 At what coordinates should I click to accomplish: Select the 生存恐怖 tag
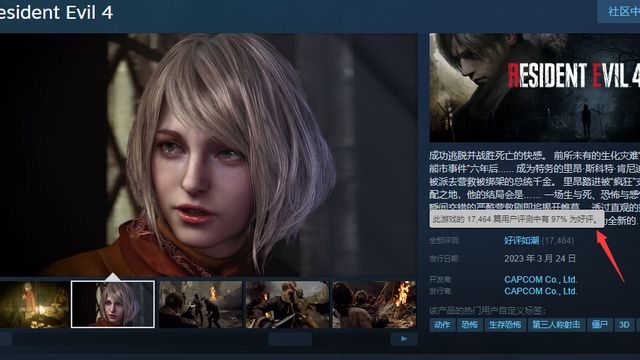click(505, 325)
